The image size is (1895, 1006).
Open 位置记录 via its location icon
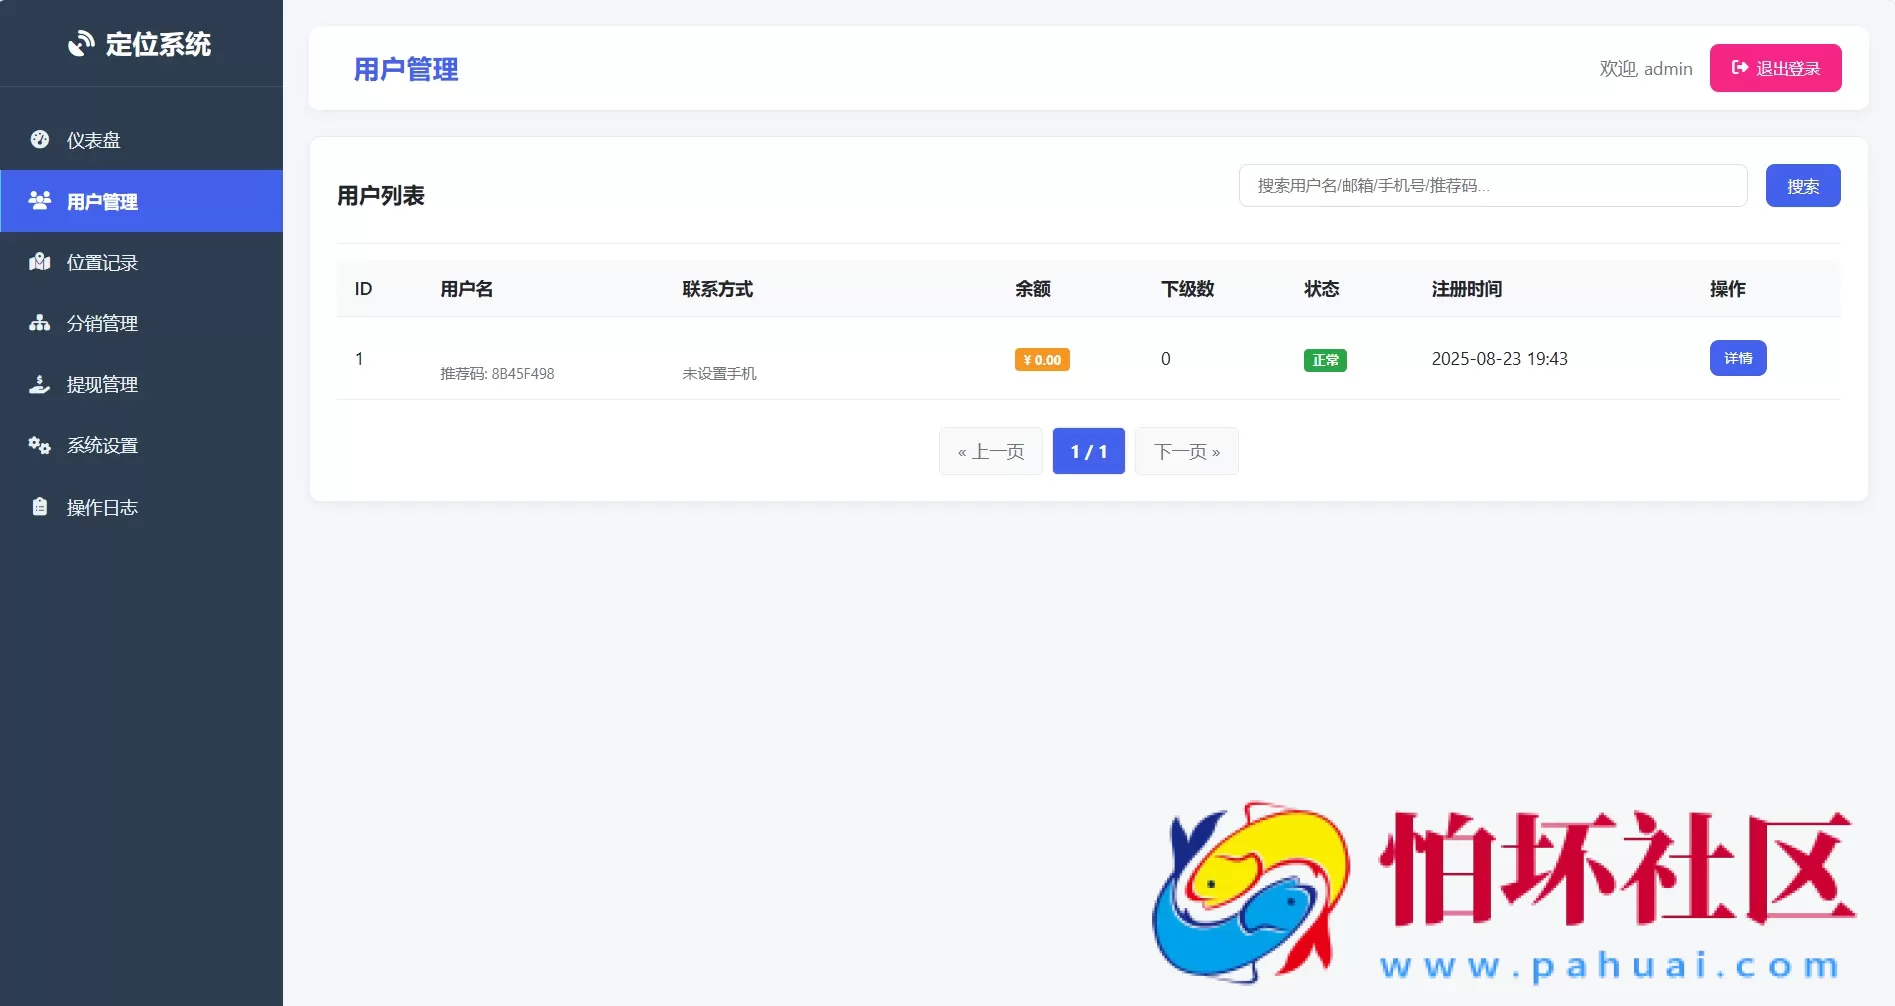coord(39,262)
